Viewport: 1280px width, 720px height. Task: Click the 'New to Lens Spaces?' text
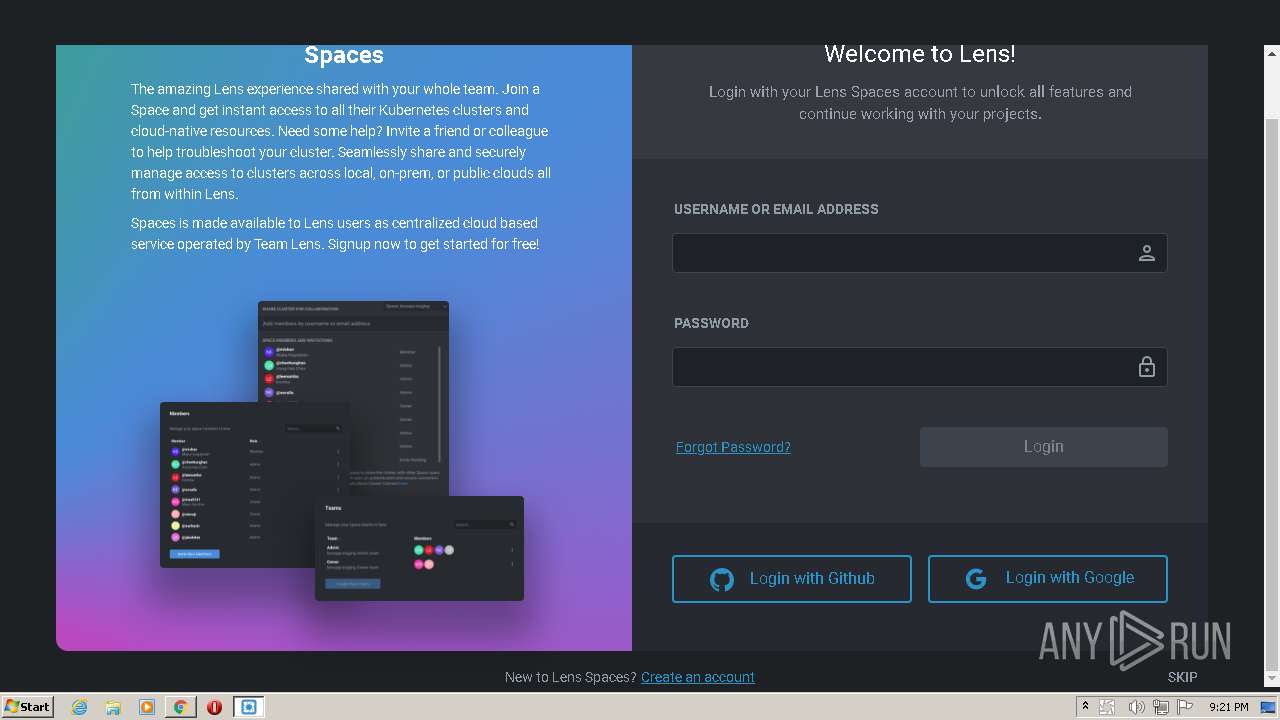pos(570,677)
